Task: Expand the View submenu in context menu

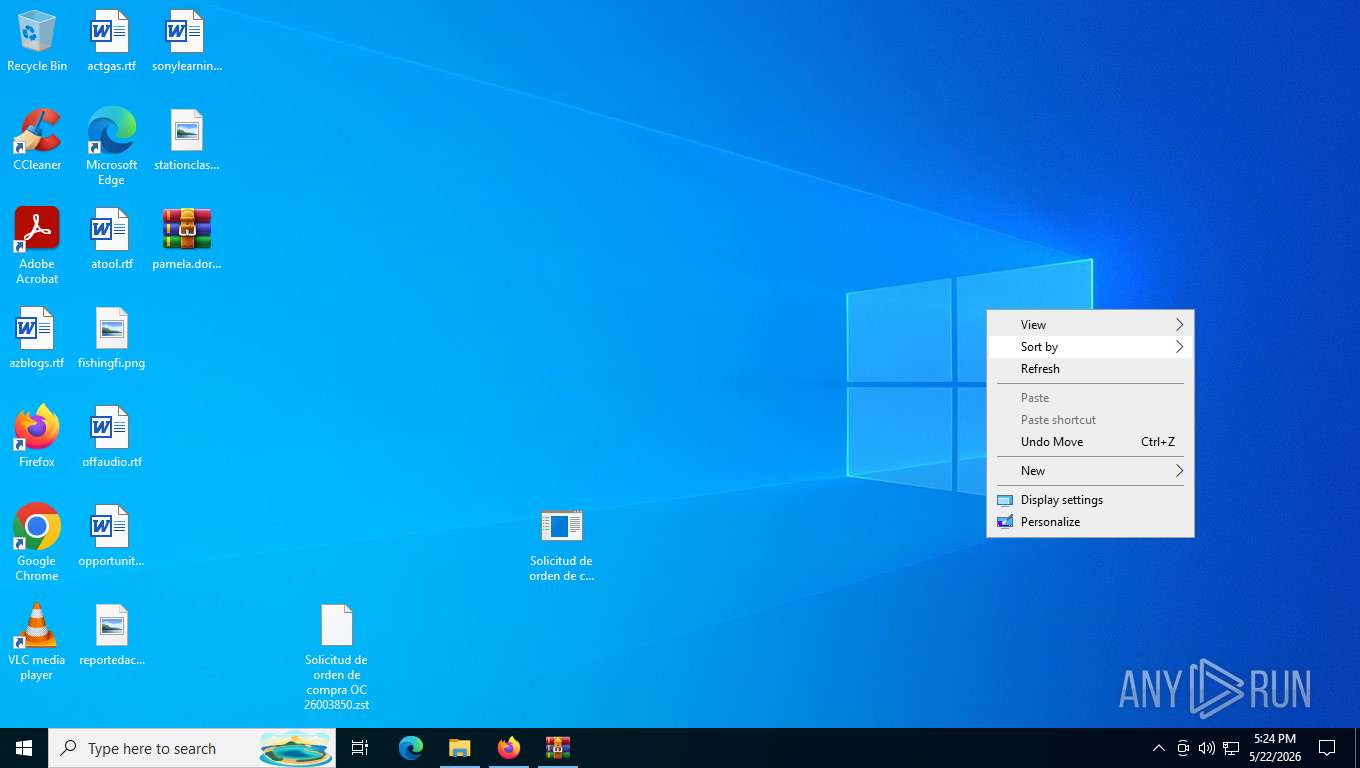Action: [1090, 324]
